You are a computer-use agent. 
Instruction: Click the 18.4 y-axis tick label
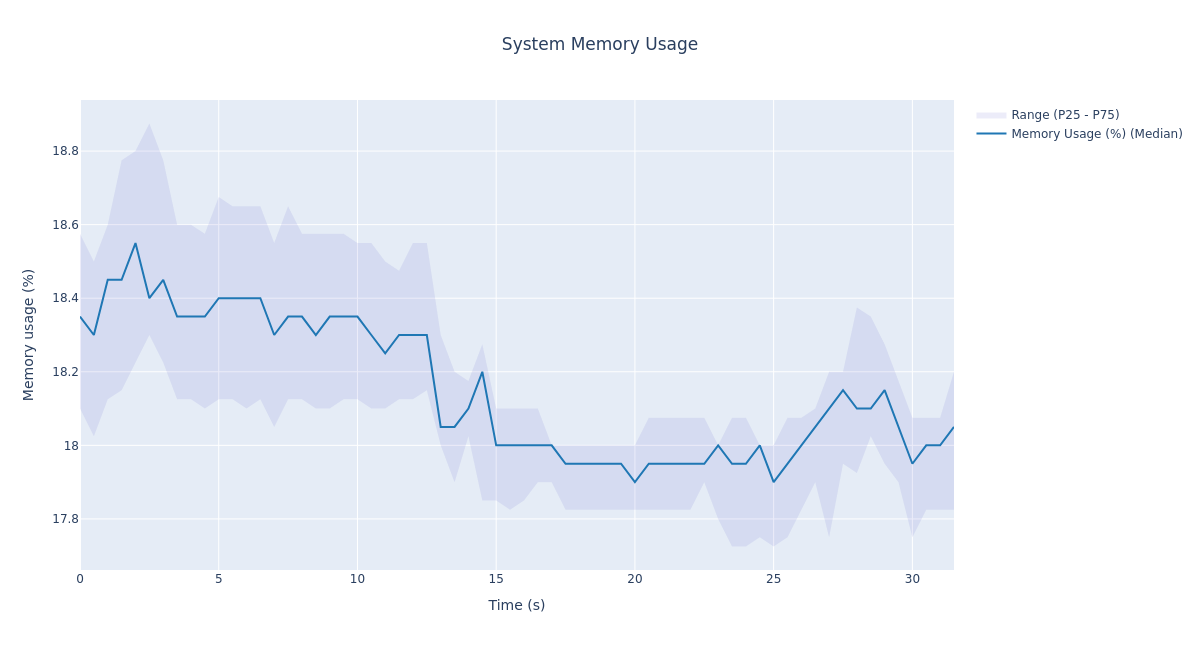(x=65, y=298)
